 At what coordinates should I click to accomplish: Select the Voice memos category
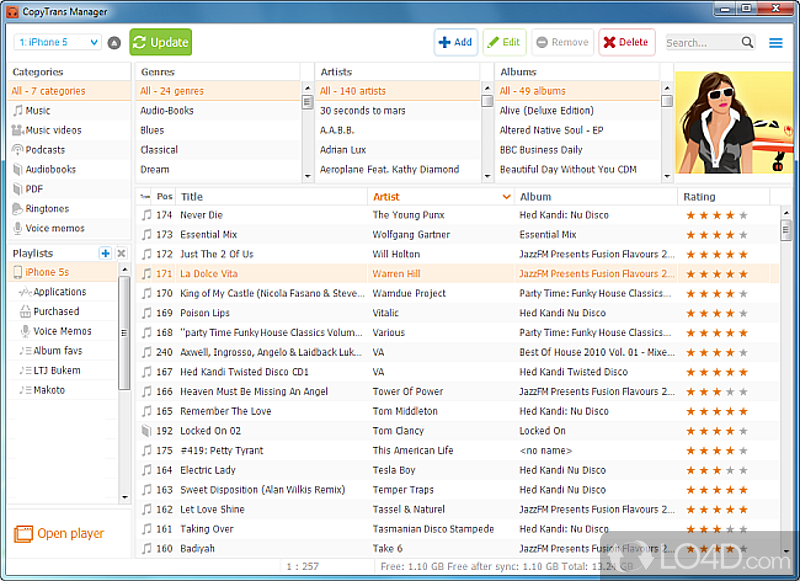click(x=69, y=229)
